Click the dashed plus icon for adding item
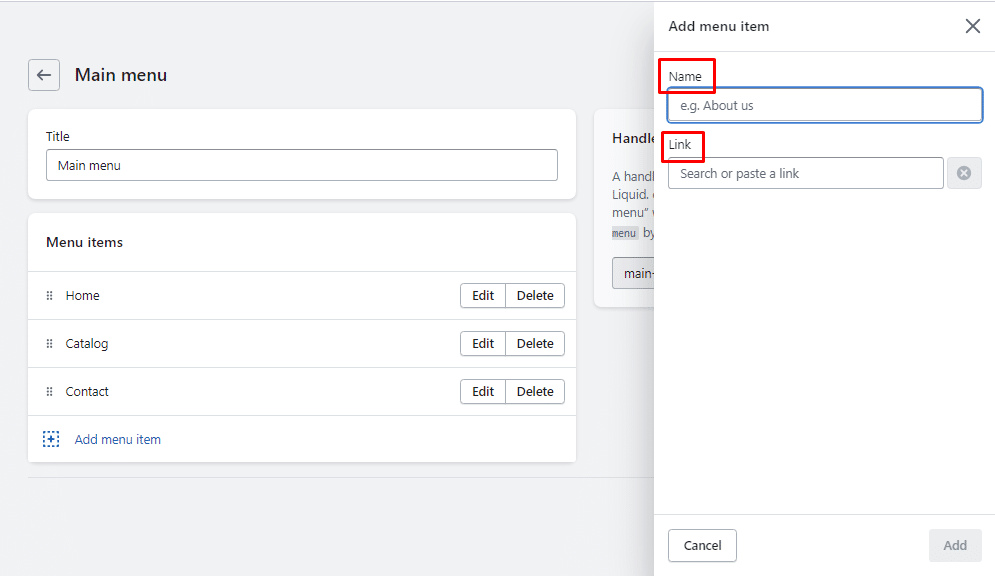 (x=51, y=439)
